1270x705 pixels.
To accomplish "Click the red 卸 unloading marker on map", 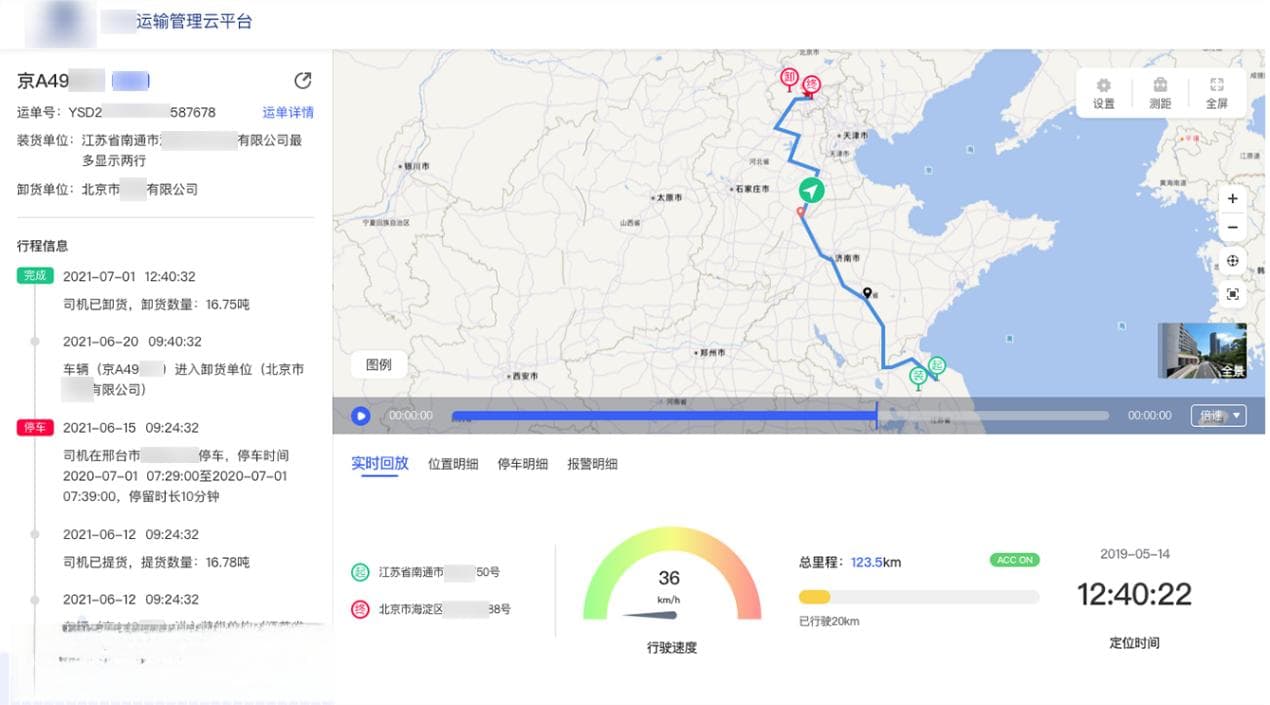I will pos(790,78).
